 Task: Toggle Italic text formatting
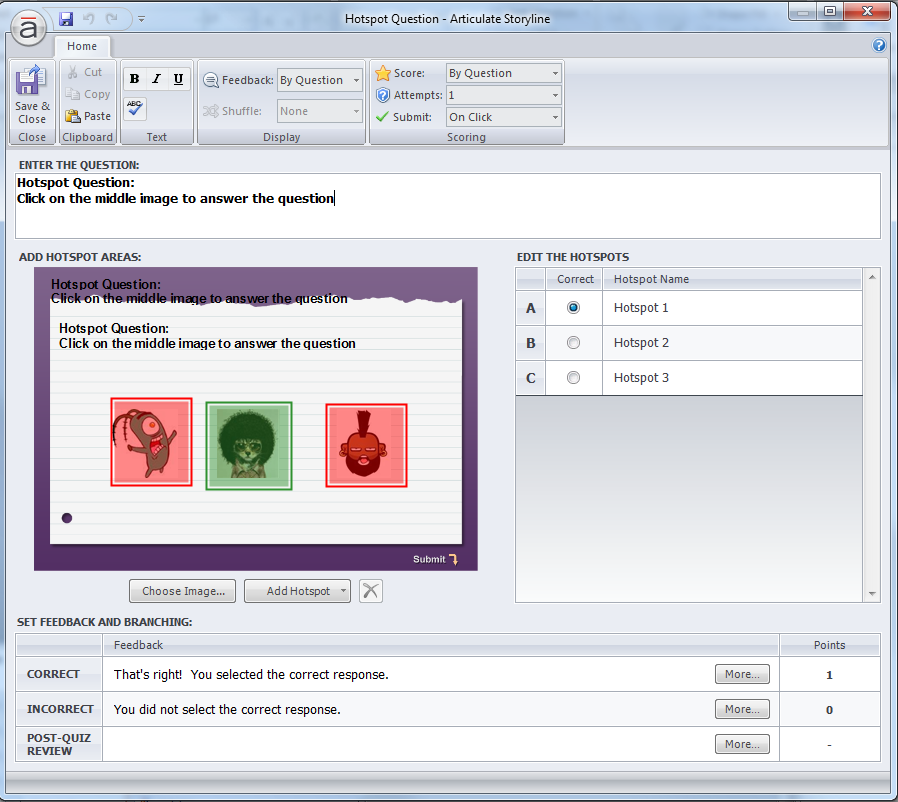pos(156,79)
